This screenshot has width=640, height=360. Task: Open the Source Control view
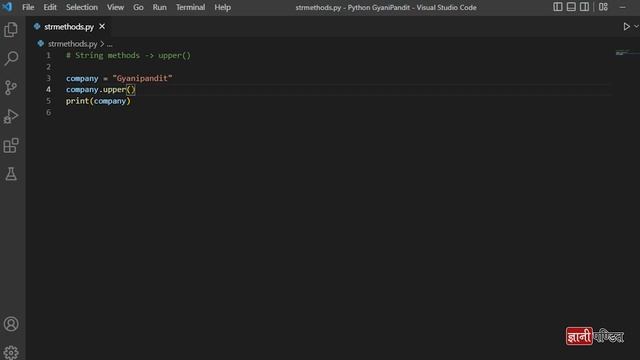point(11,87)
